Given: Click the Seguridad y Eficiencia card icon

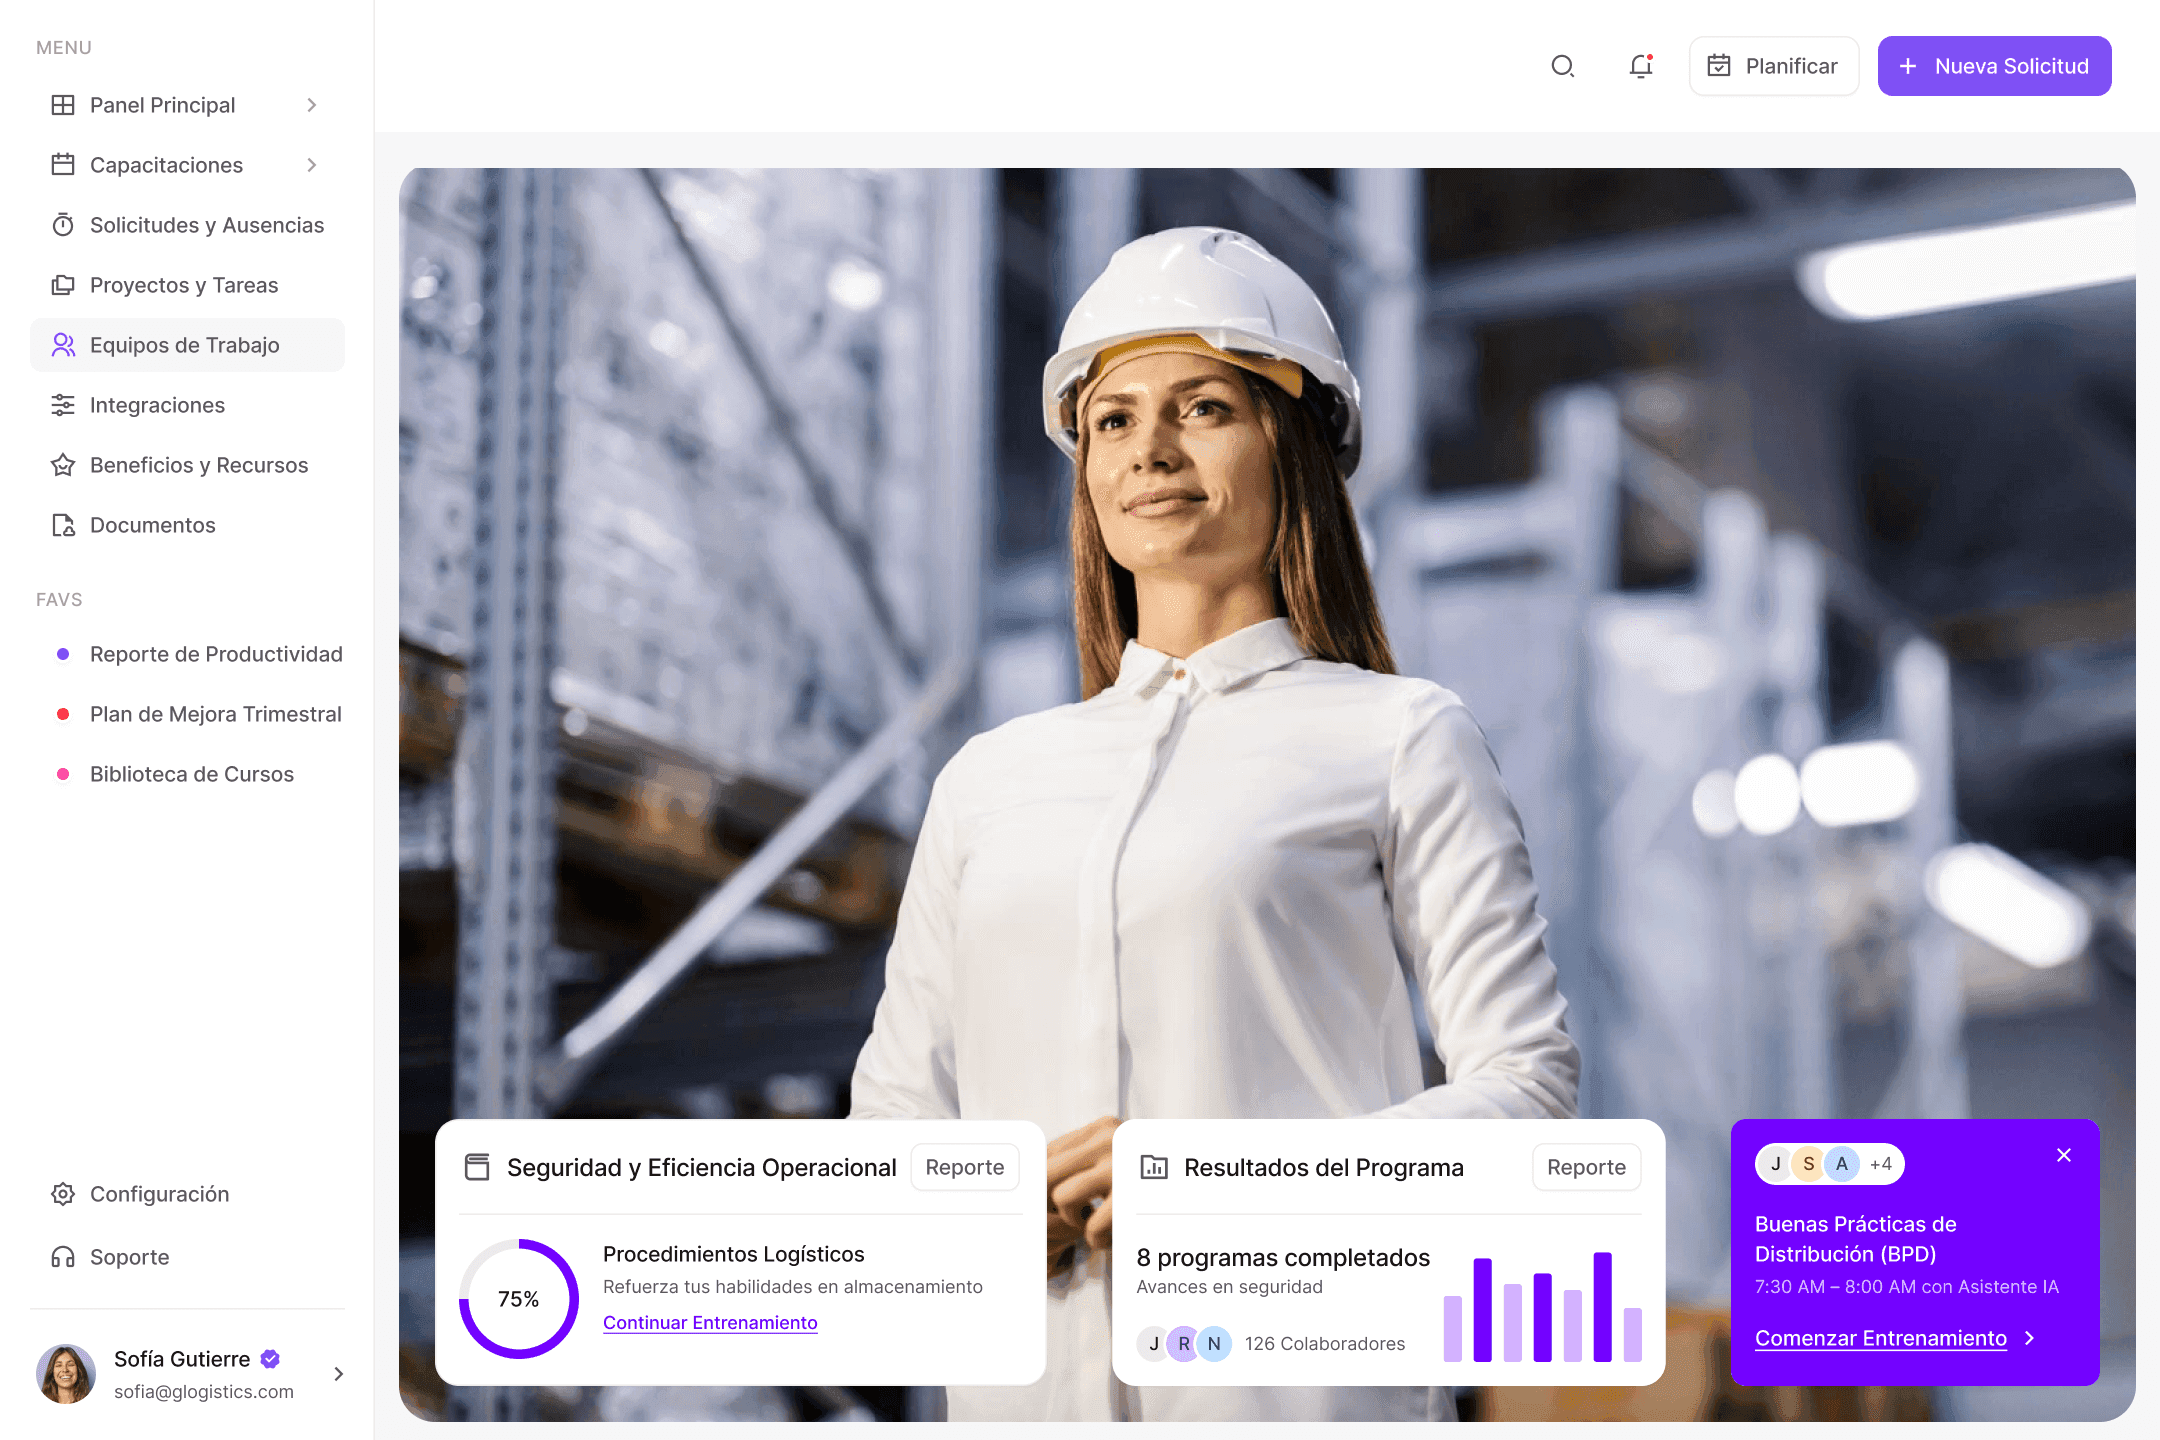Looking at the screenshot, I should point(477,1167).
